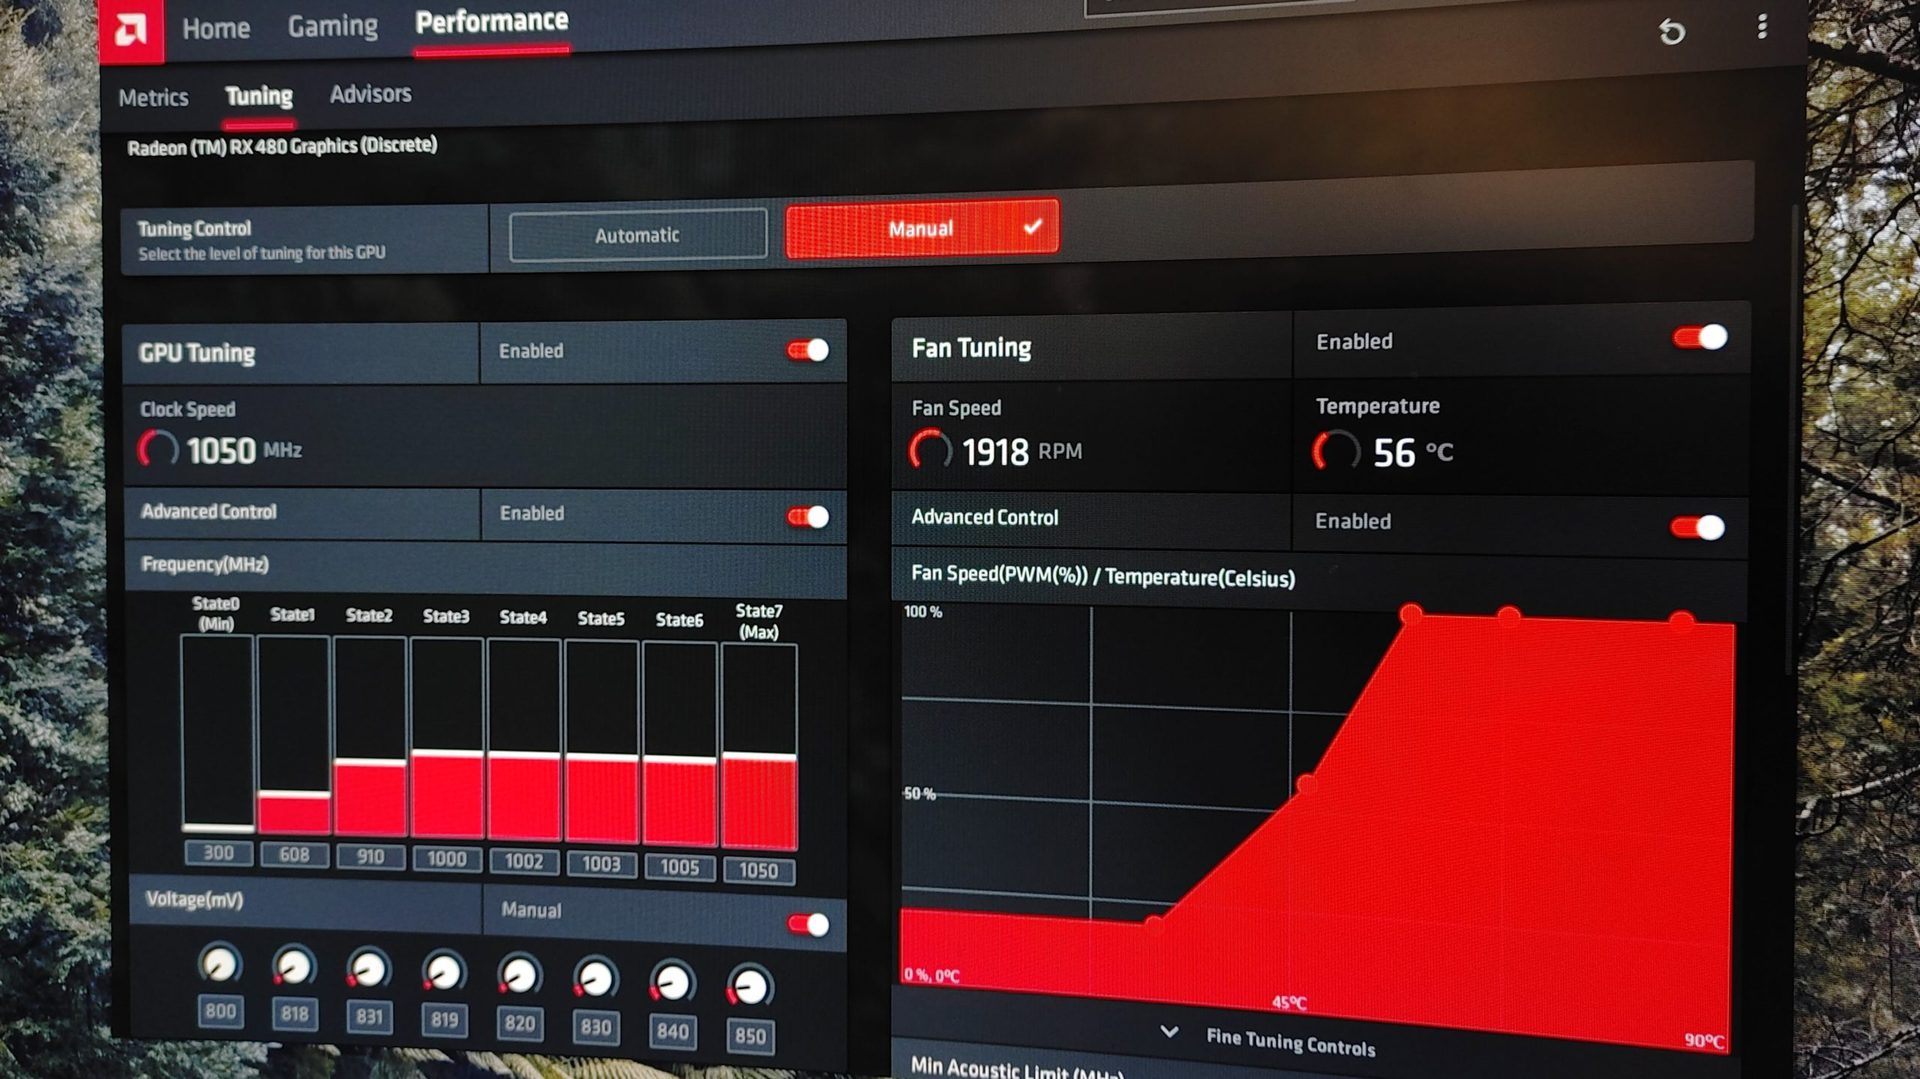The height and width of the screenshot is (1079, 1920).
Task: Click the 1002 MHz frequency field
Action: point(524,862)
